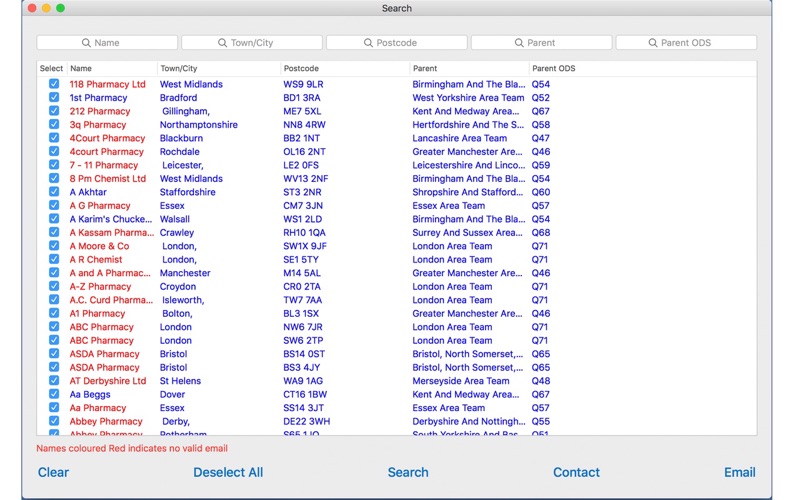Click the Merseyside Area Team cell
Image resolution: width=800 pixels, height=500 pixels.
(x=461, y=381)
